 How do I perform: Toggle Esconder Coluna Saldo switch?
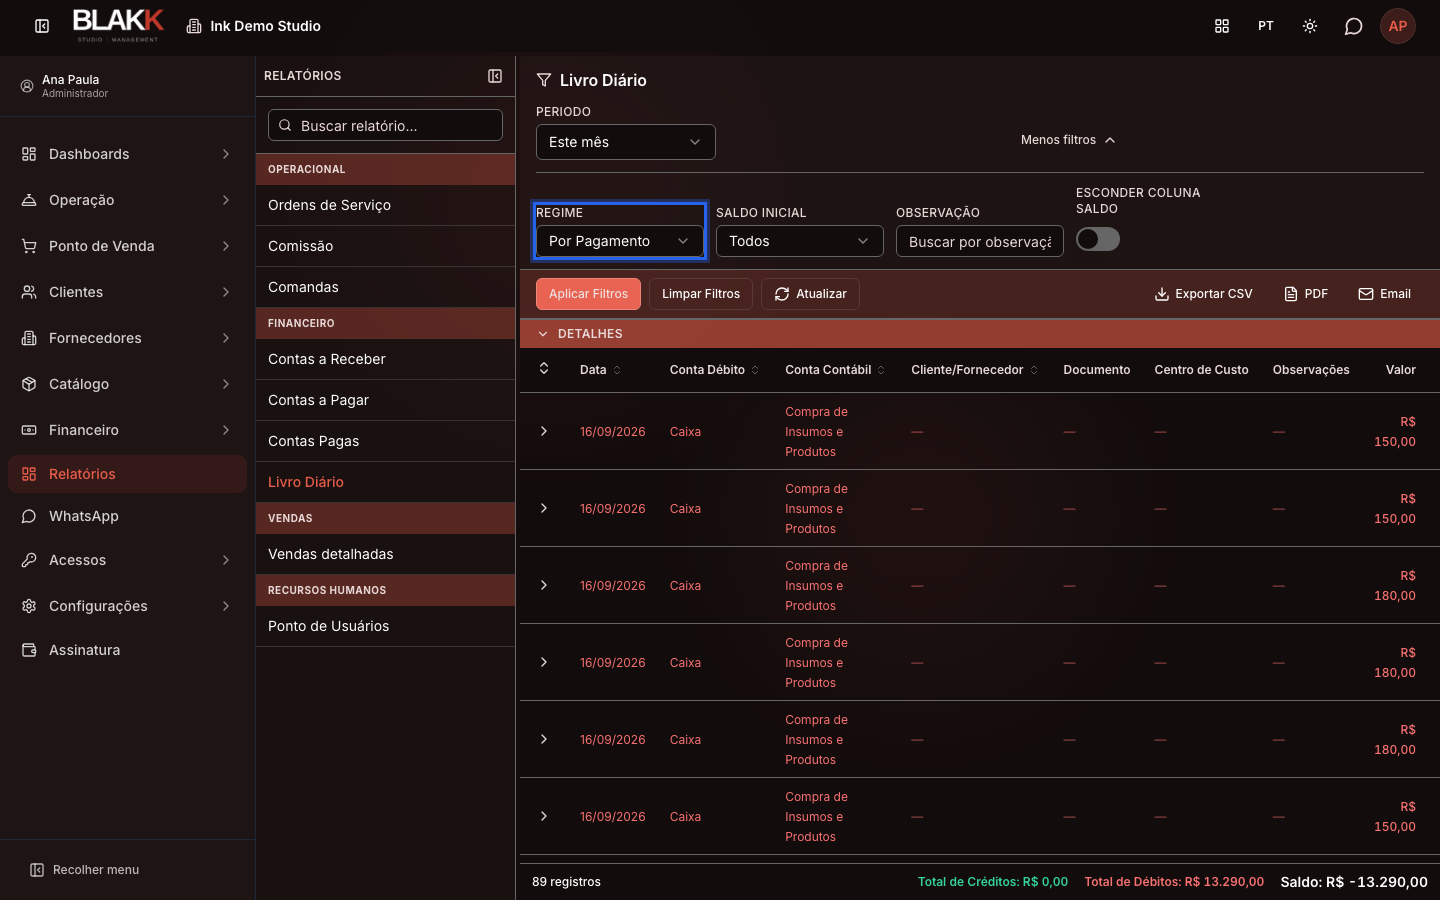pos(1098,239)
